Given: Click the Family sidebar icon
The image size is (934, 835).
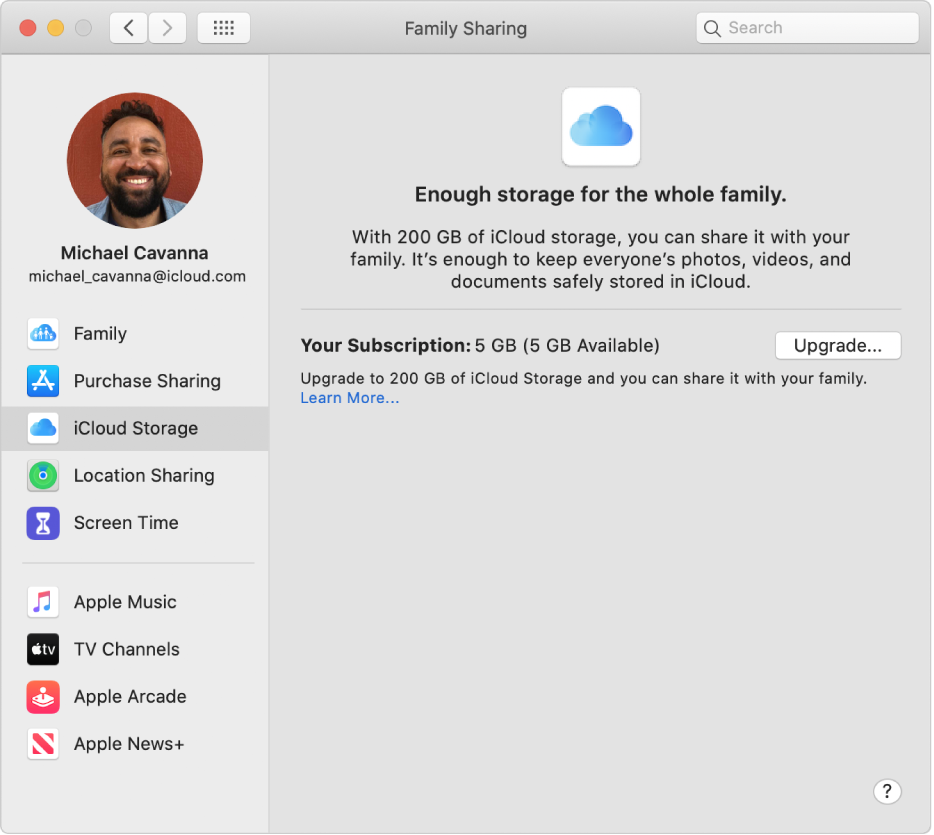Looking at the screenshot, I should point(43,334).
